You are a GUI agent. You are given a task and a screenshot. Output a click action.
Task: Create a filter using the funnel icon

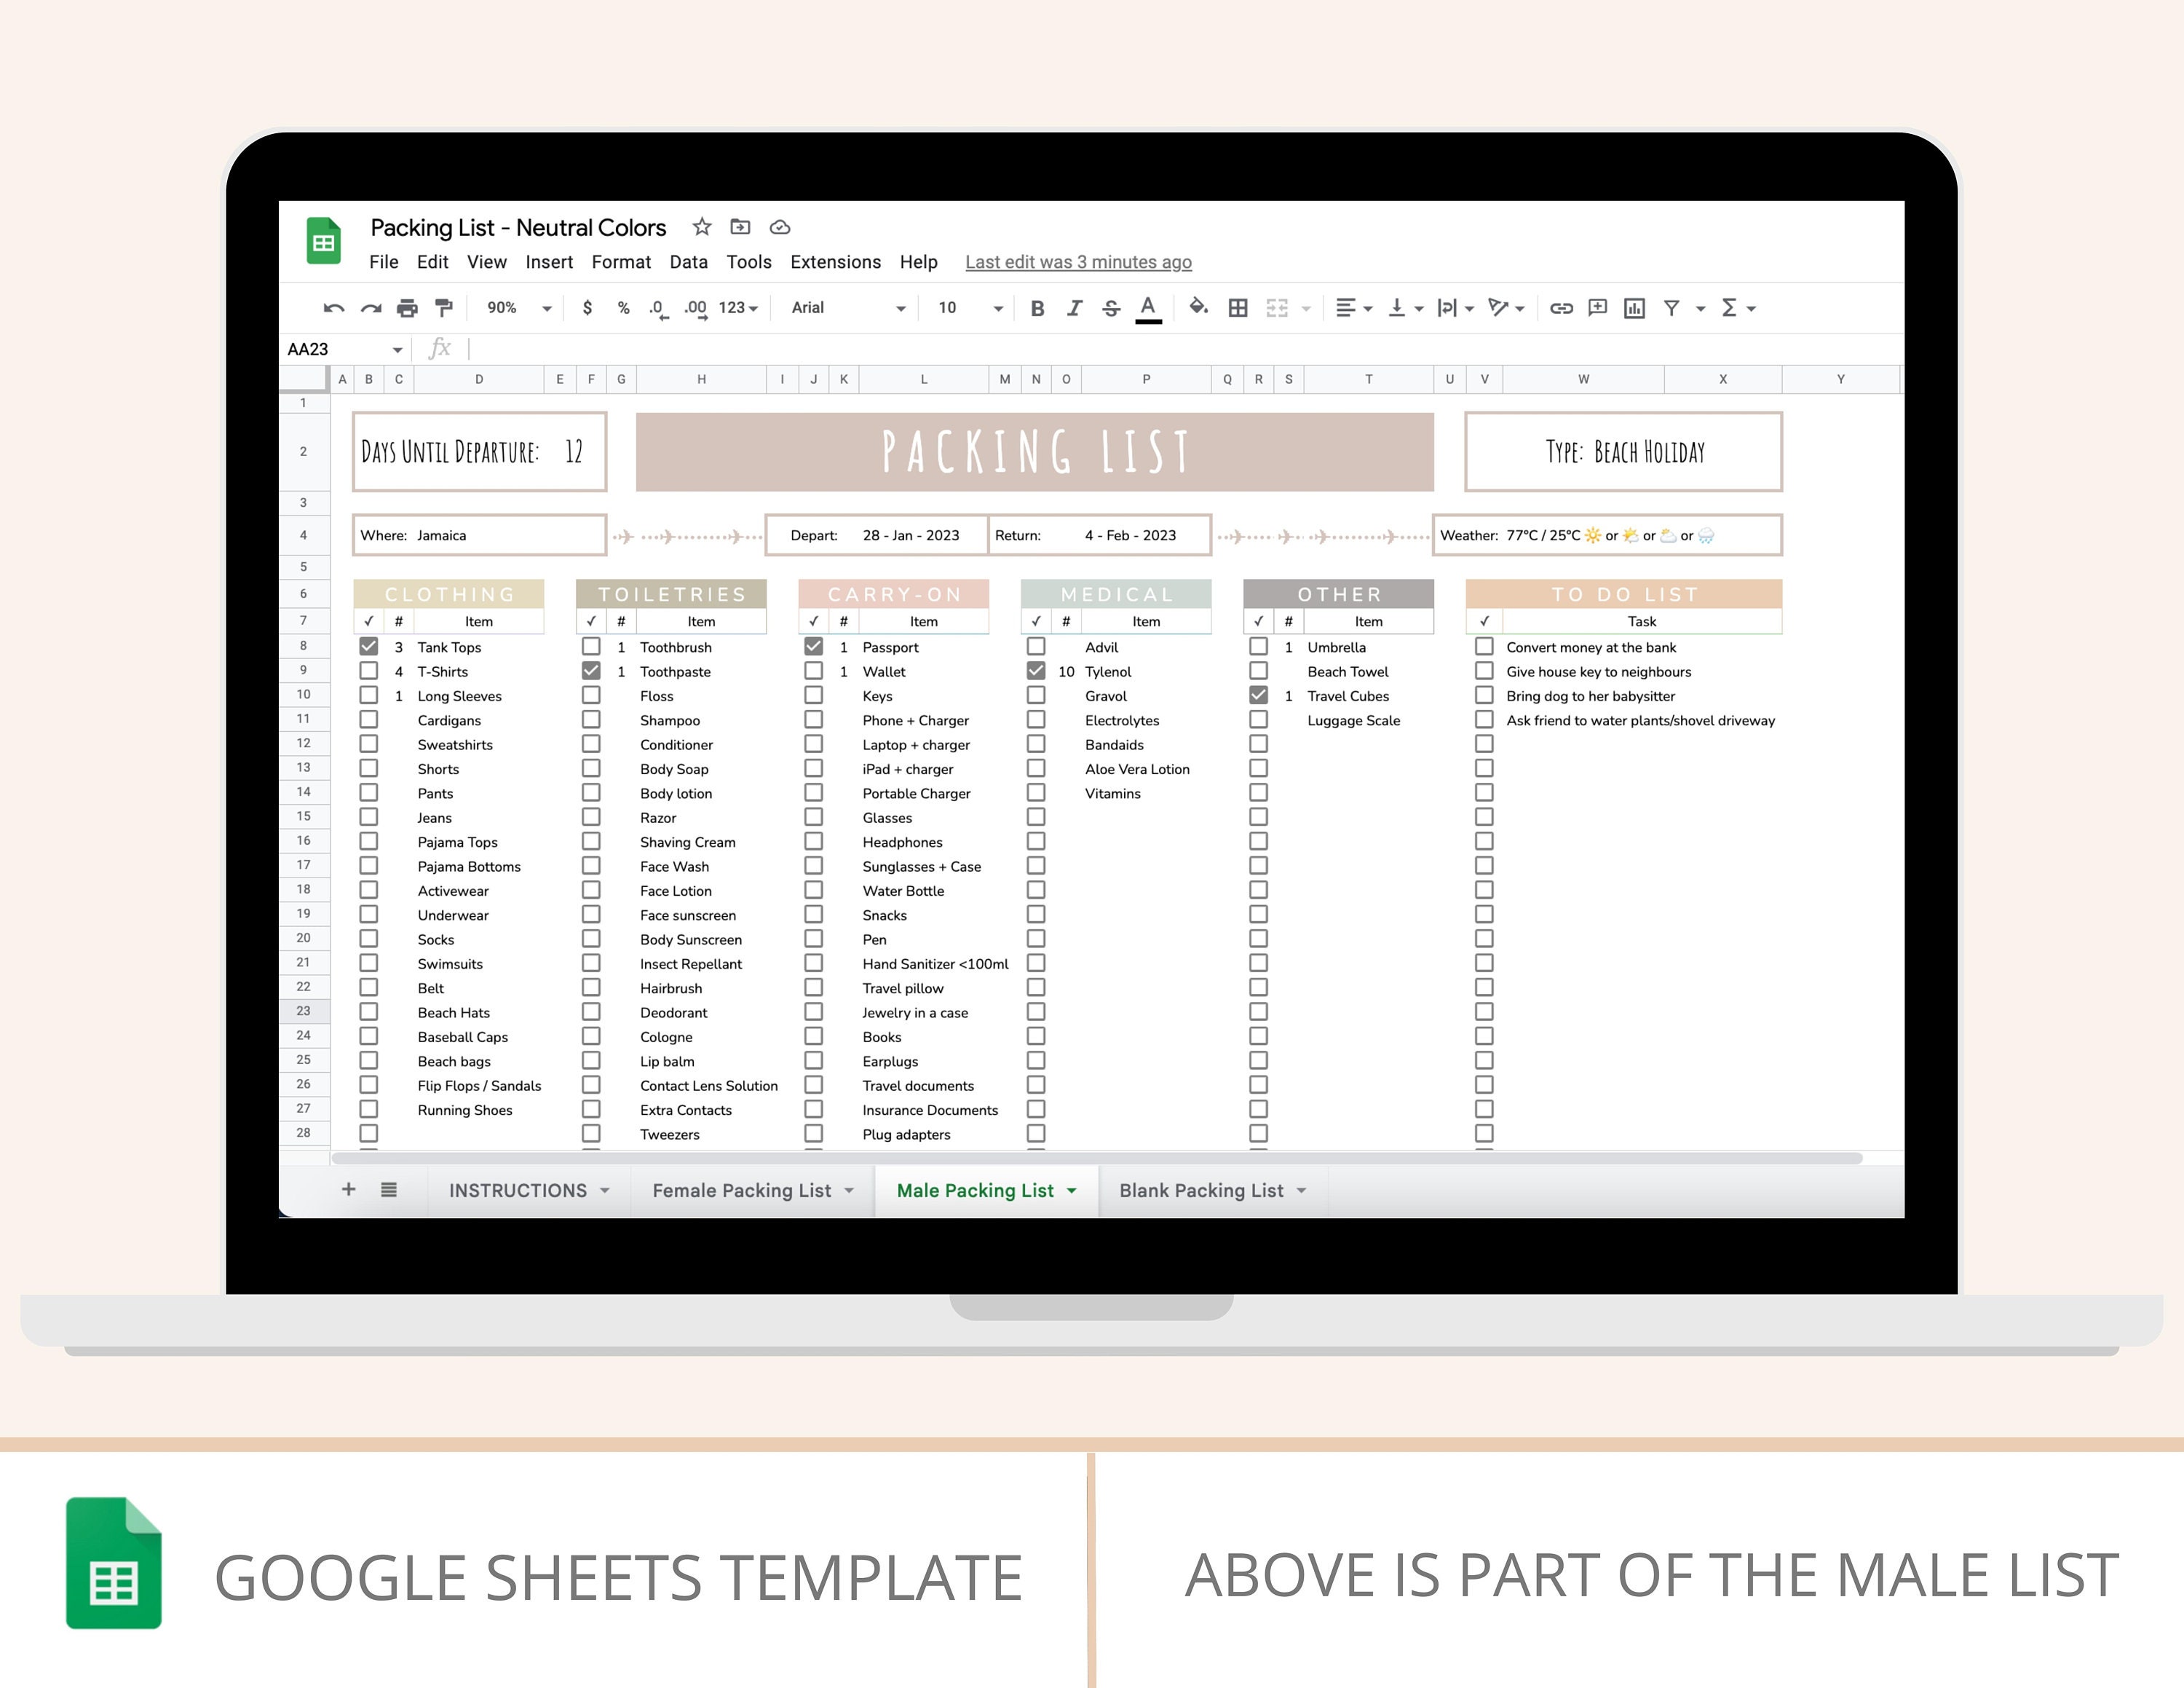pos(1672,308)
